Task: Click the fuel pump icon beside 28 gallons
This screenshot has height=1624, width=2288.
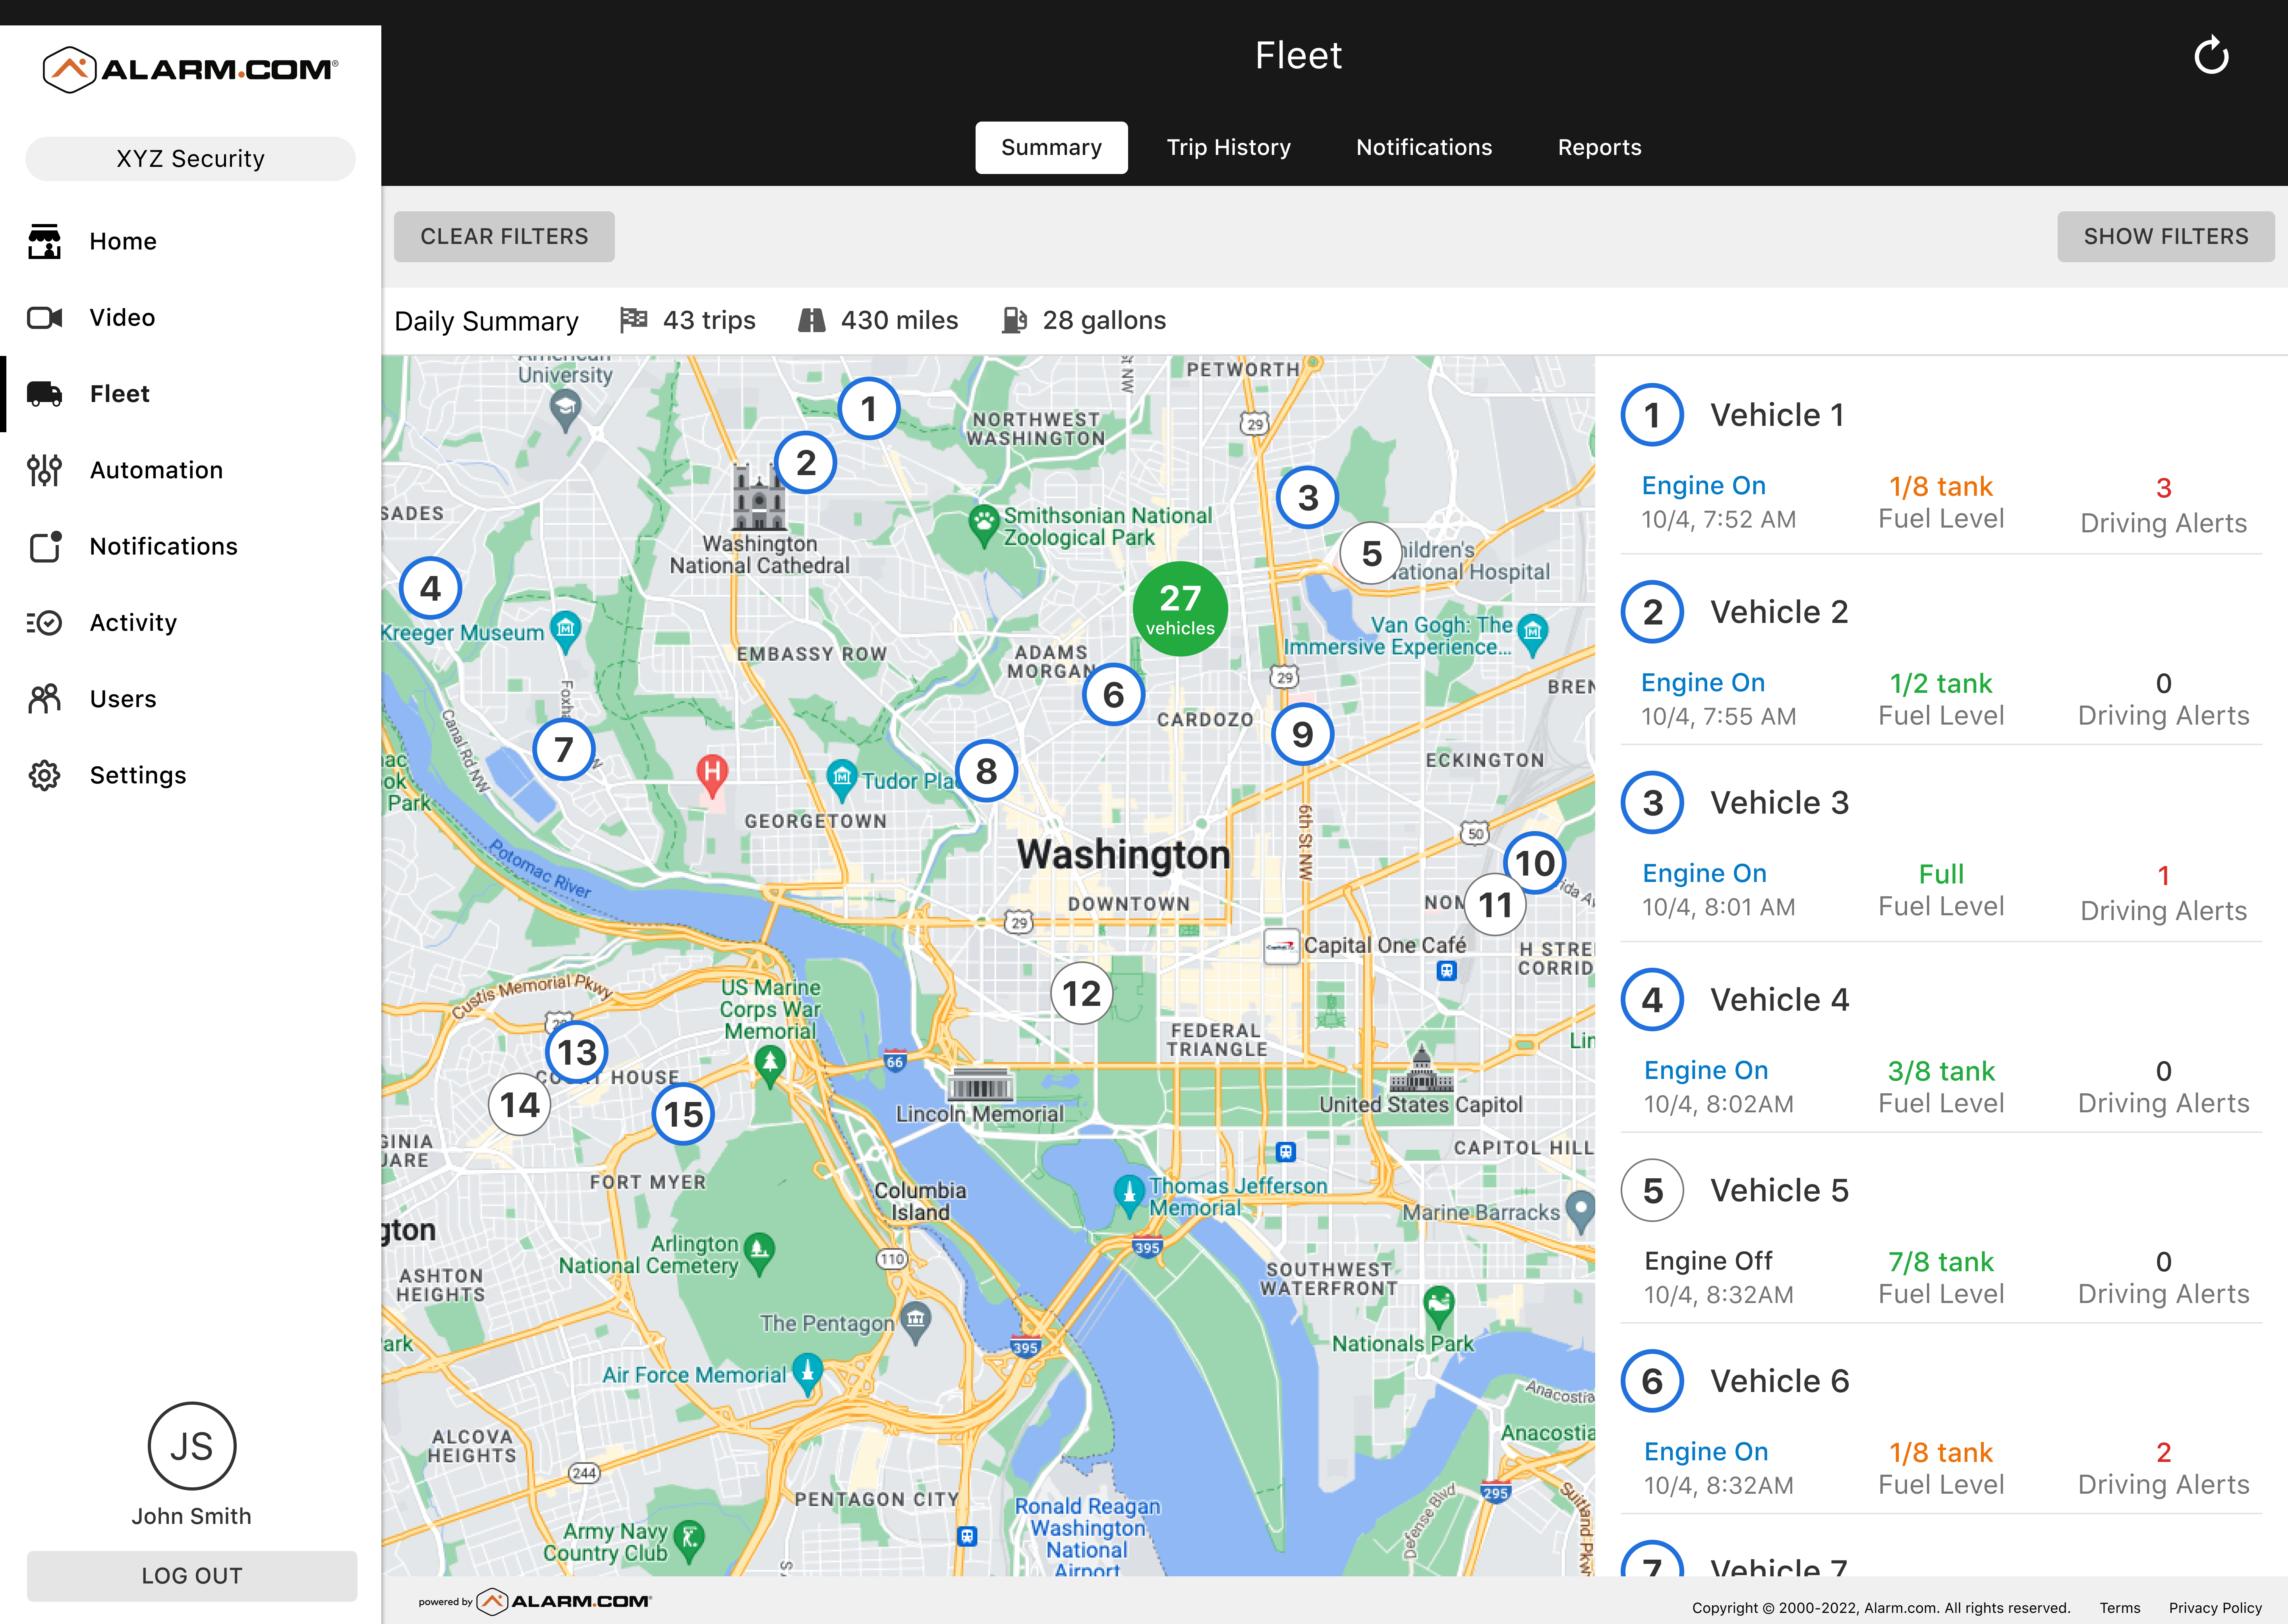Action: (x=1014, y=320)
